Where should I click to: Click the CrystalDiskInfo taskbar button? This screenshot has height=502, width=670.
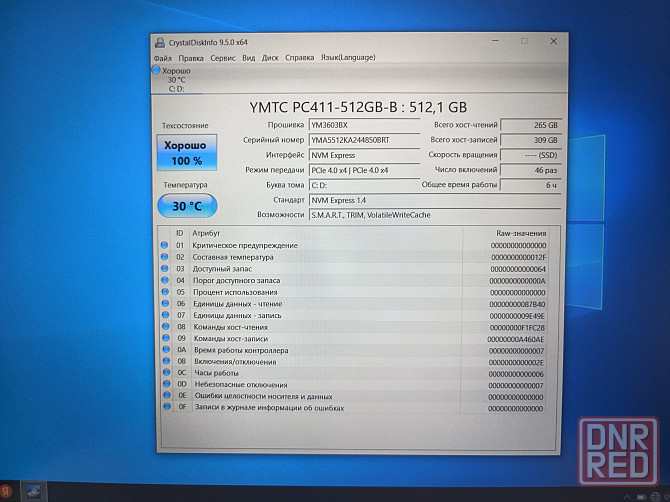(x=33, y=492)
